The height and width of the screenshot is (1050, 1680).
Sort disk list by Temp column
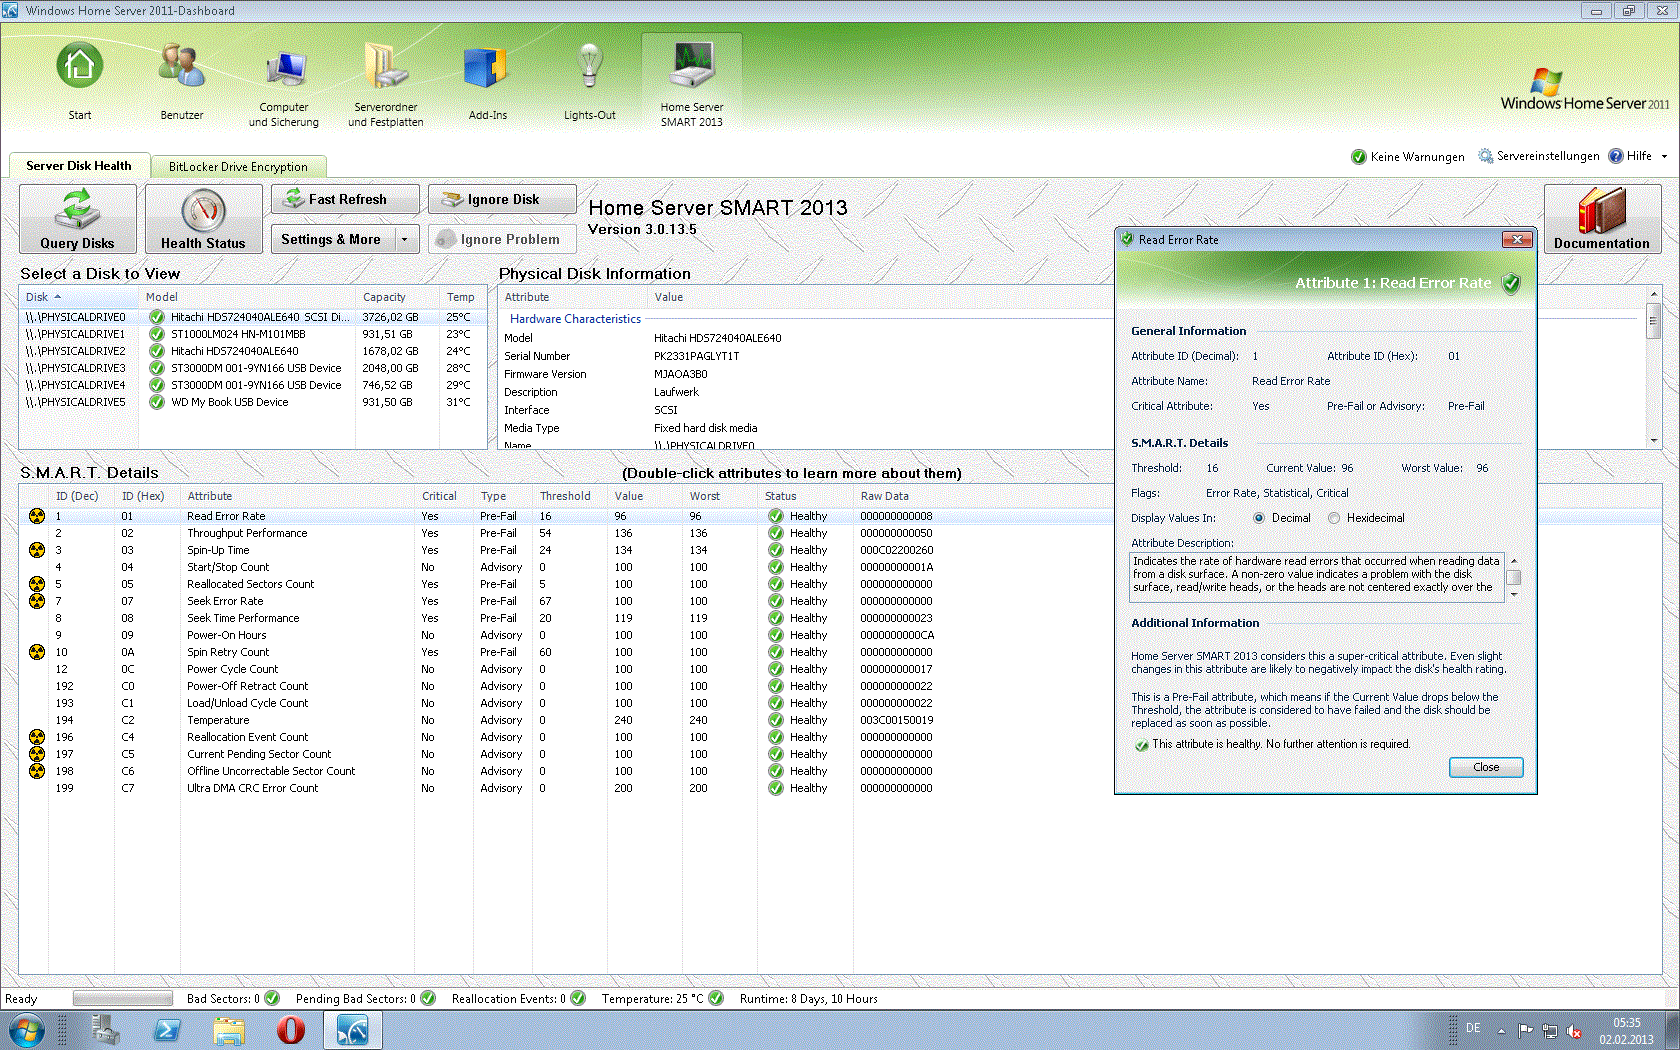(462, 297)
